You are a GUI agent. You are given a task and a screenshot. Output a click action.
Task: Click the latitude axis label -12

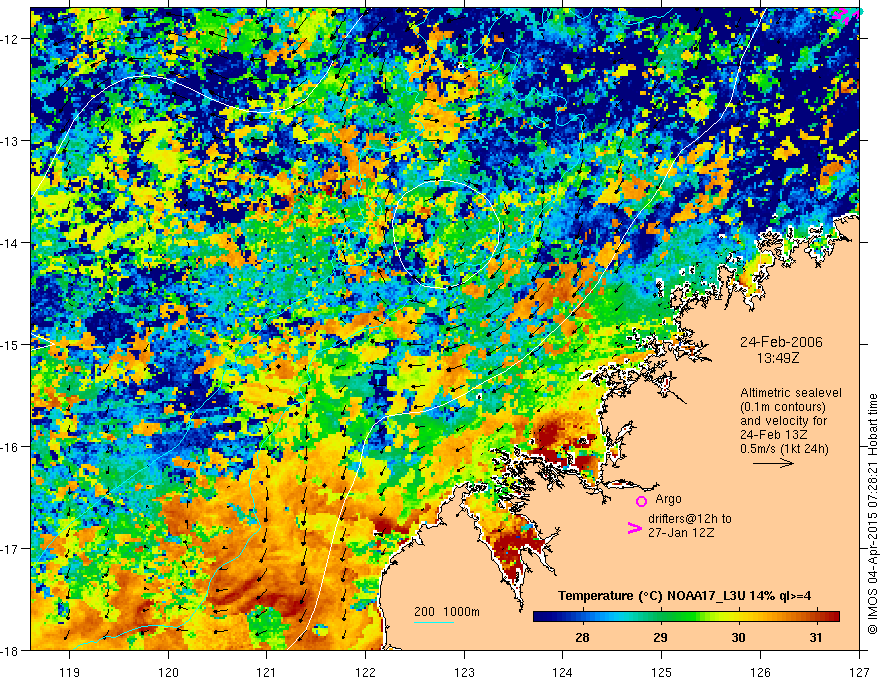[x=10, y=39]
